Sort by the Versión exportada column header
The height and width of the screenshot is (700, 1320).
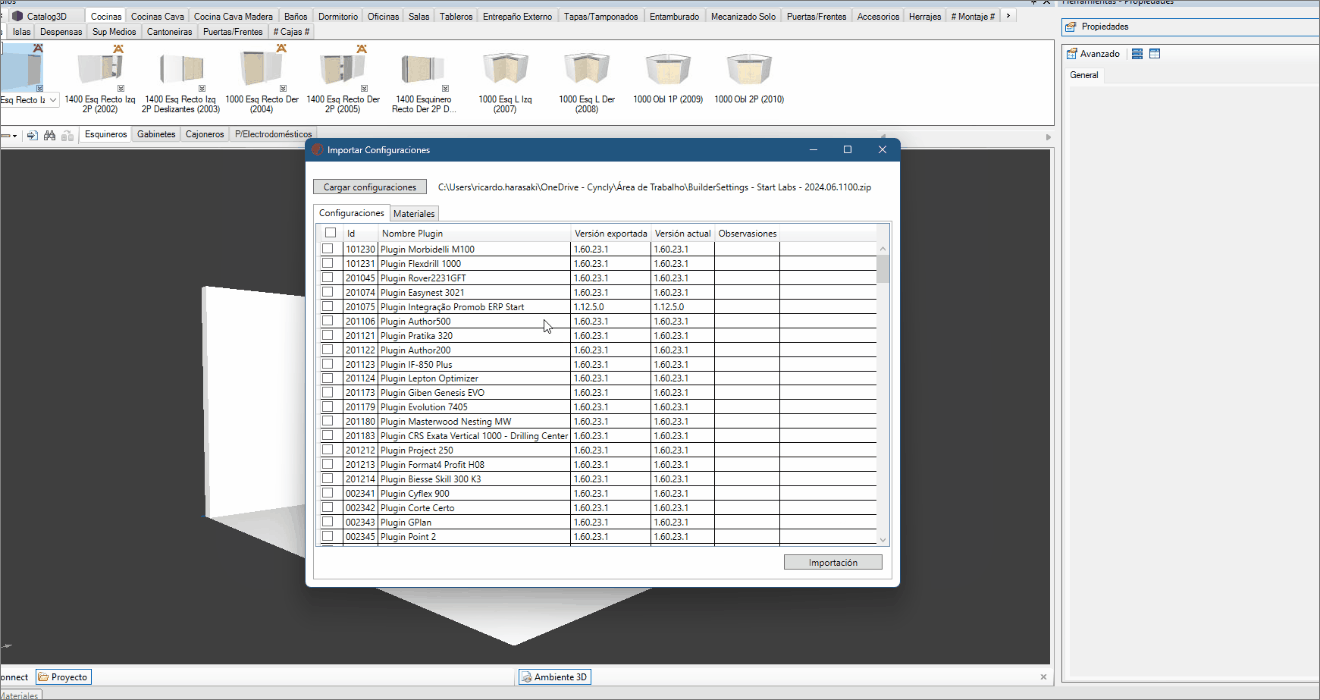pyautogui.click(x=611, y=234)
